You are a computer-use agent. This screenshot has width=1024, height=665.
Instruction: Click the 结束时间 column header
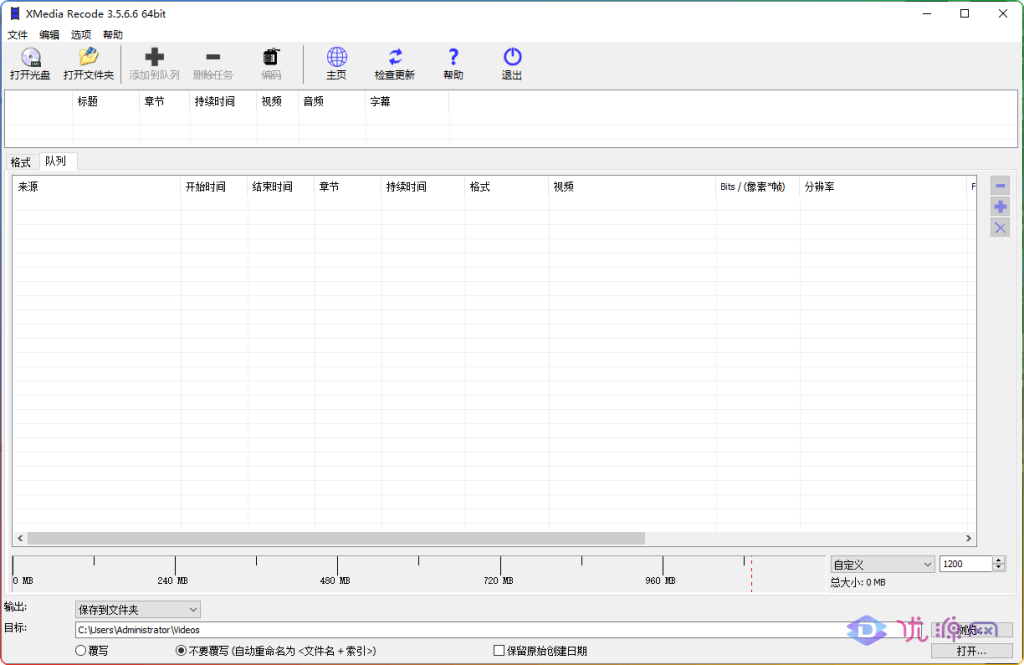point(281,187)
